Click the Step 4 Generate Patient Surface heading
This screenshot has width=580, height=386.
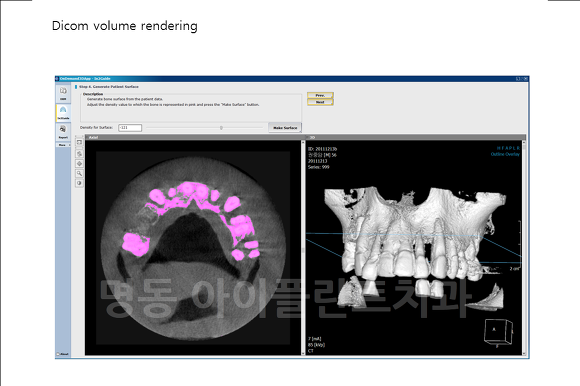[108, 87]
